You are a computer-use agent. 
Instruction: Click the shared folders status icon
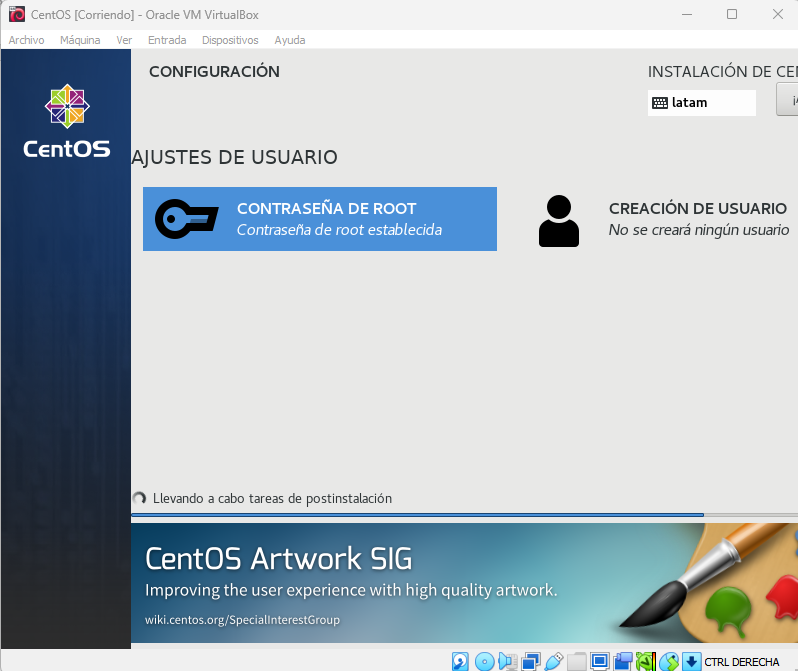(577, 662)
